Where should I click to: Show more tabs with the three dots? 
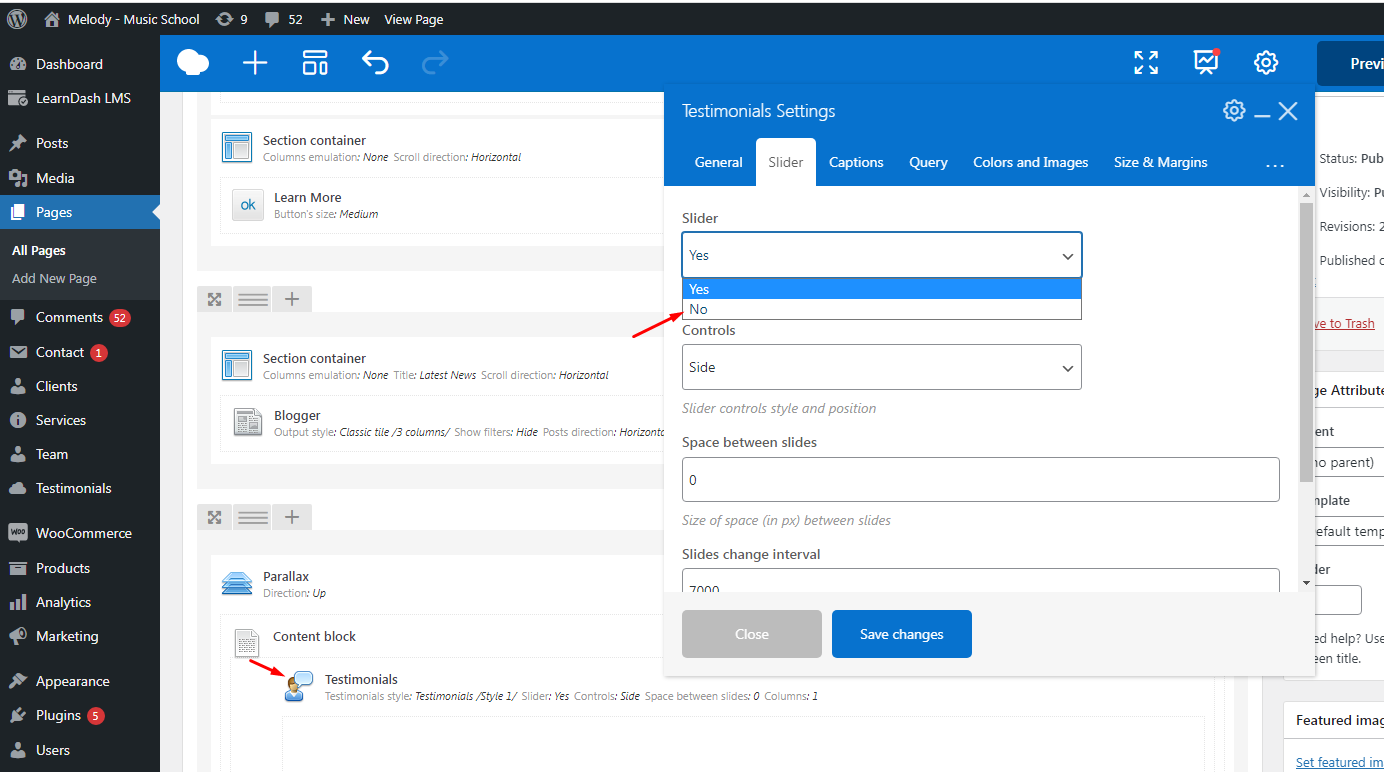1274,163
